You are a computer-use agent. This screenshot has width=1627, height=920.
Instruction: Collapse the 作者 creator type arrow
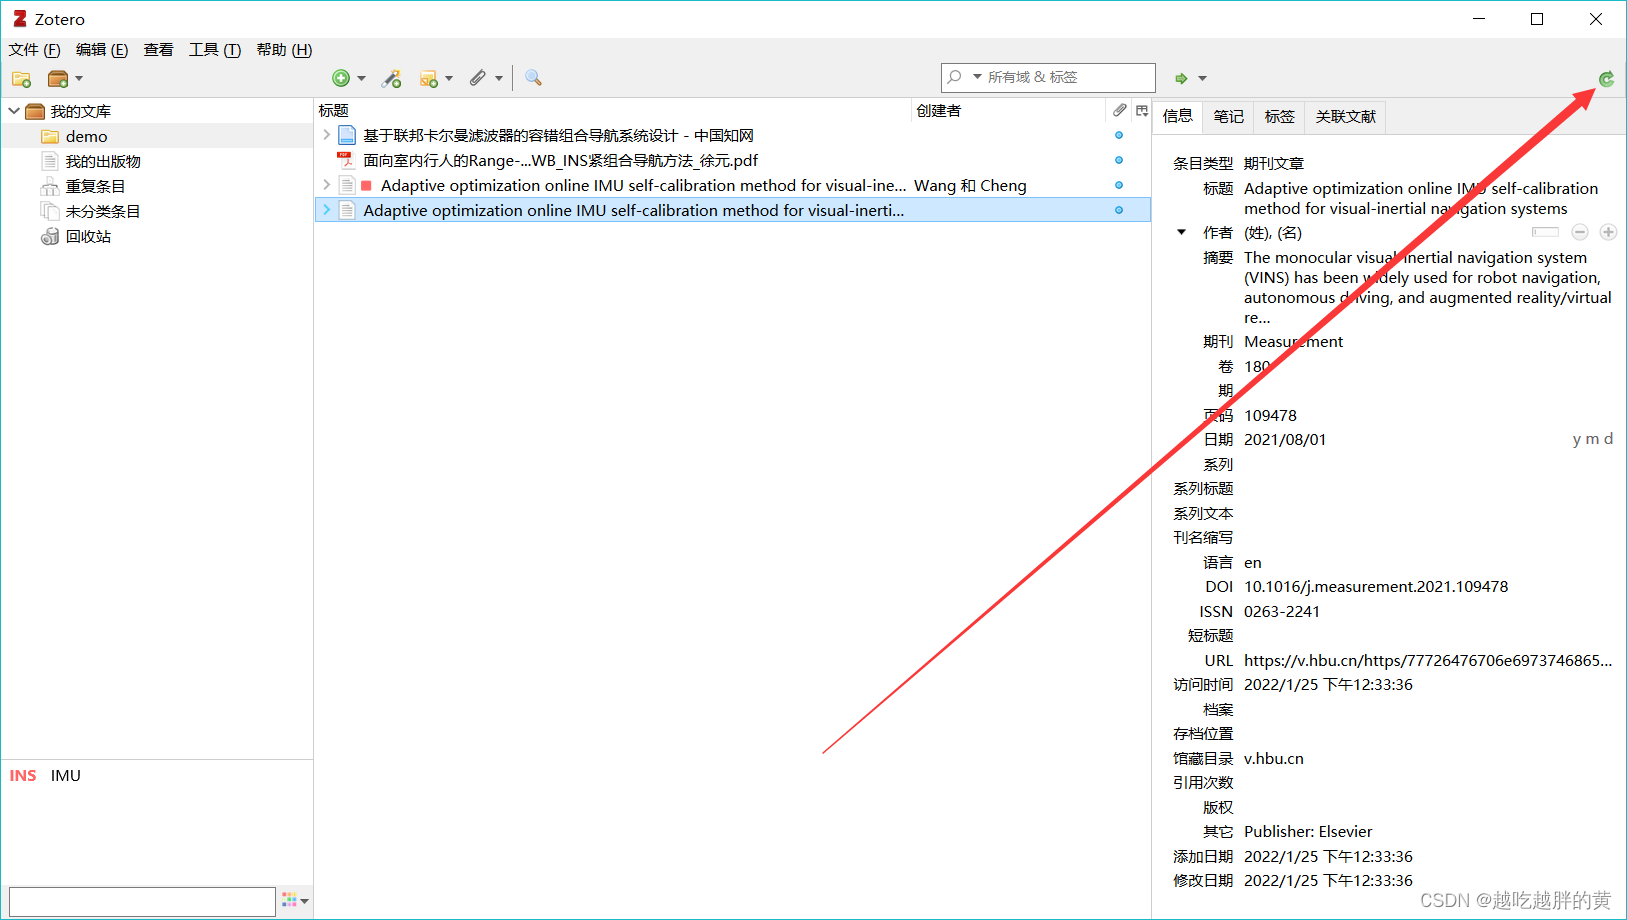coord(1181,232)
